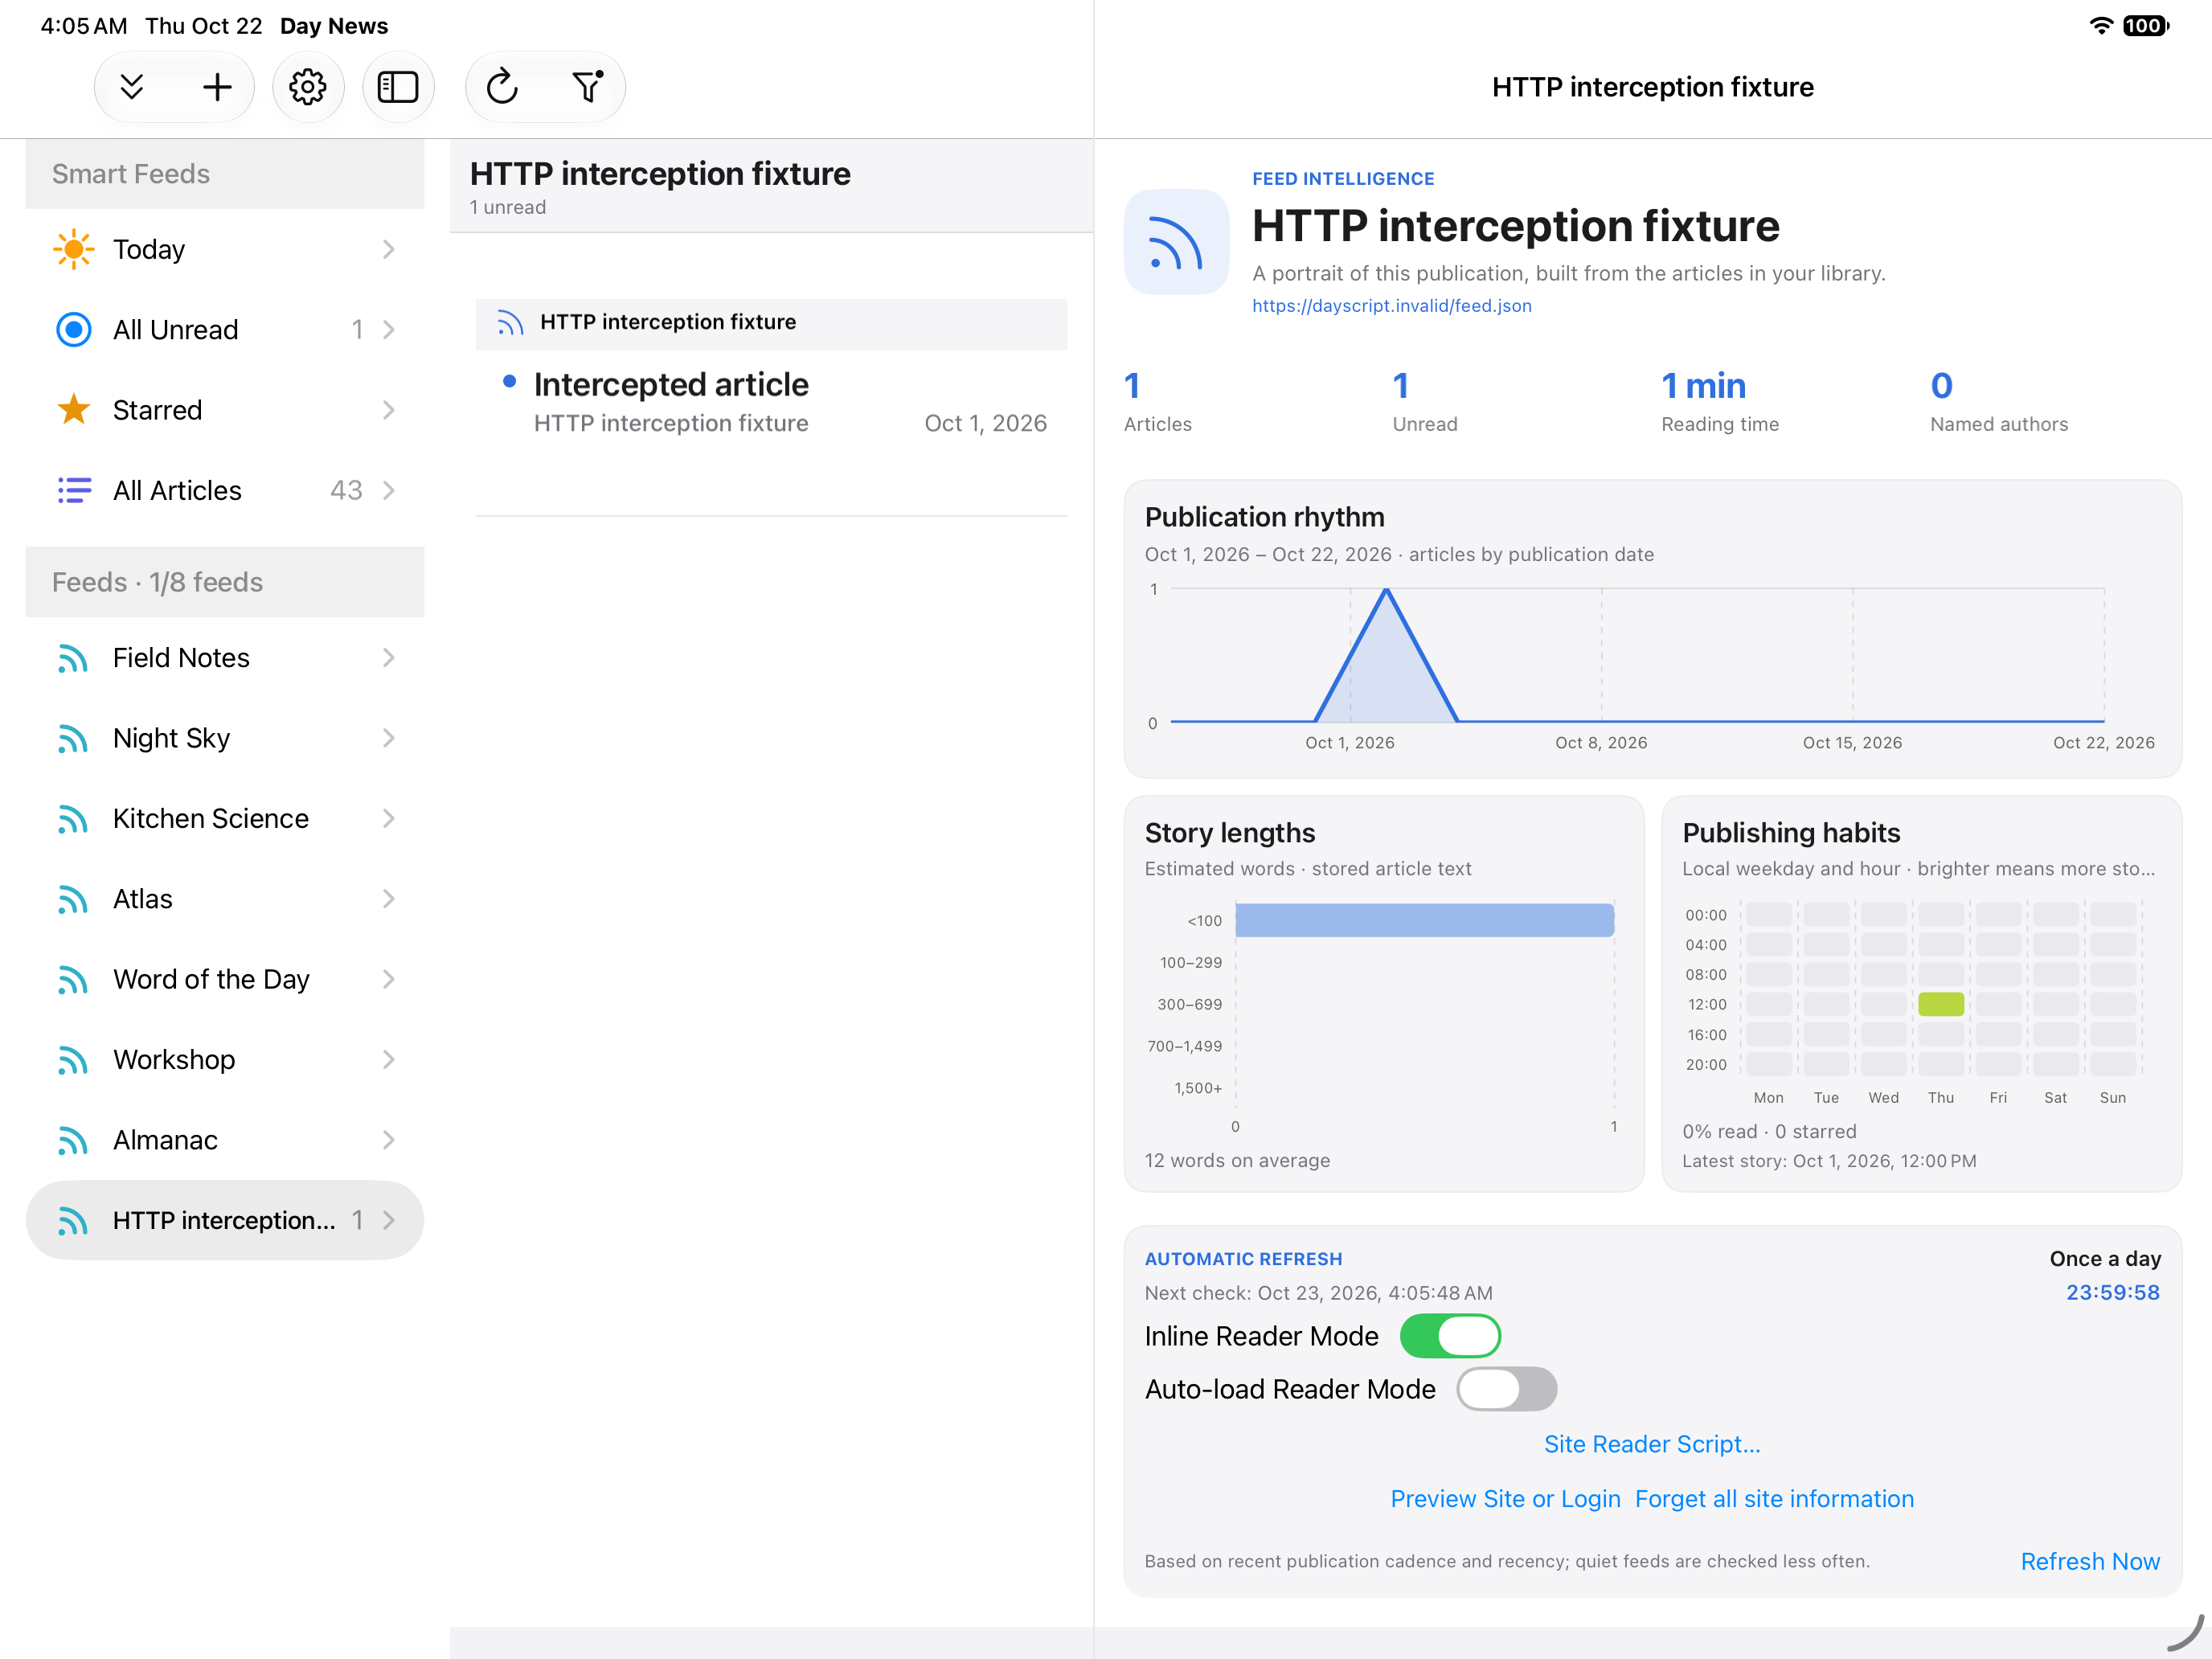
Task: Tap the mark-all-read double chevron icon
Action: click(x=132, y=87)
